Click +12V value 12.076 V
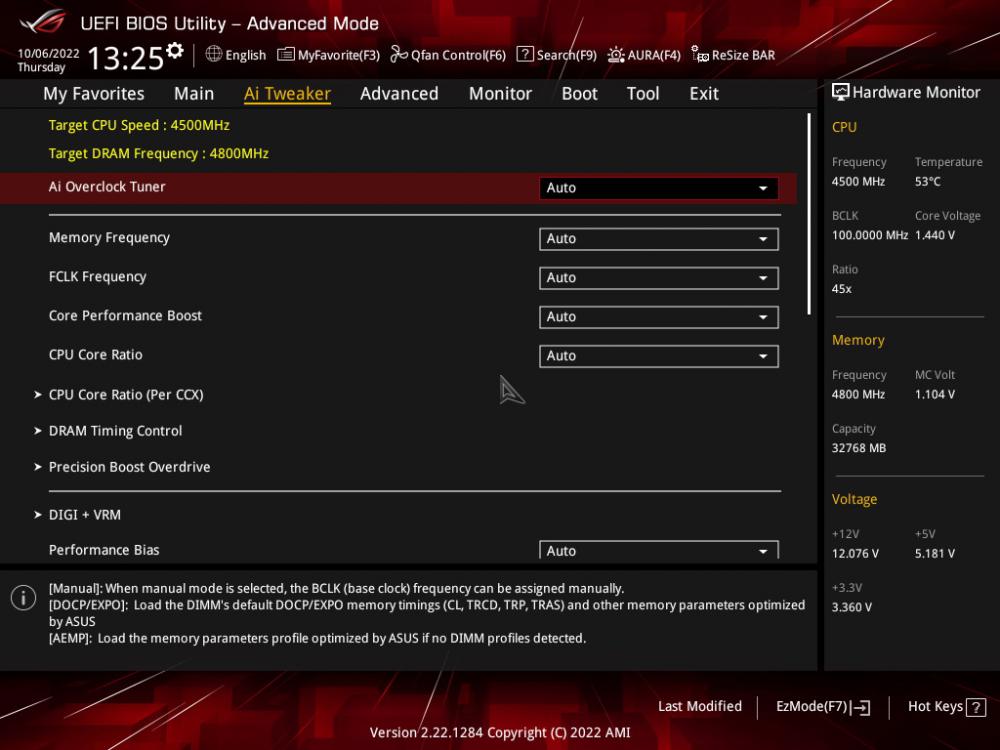 tap(855, 554)
